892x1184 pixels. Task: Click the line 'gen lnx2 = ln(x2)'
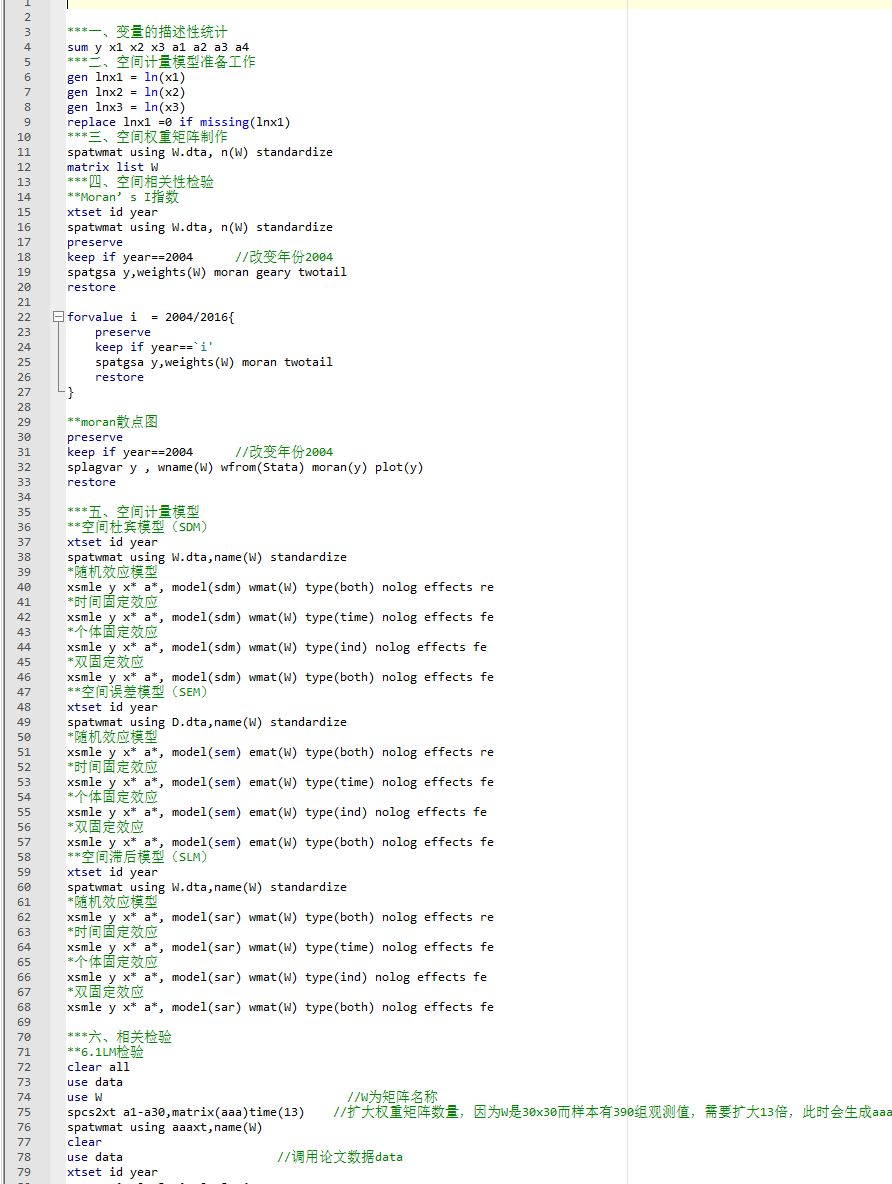126,92
